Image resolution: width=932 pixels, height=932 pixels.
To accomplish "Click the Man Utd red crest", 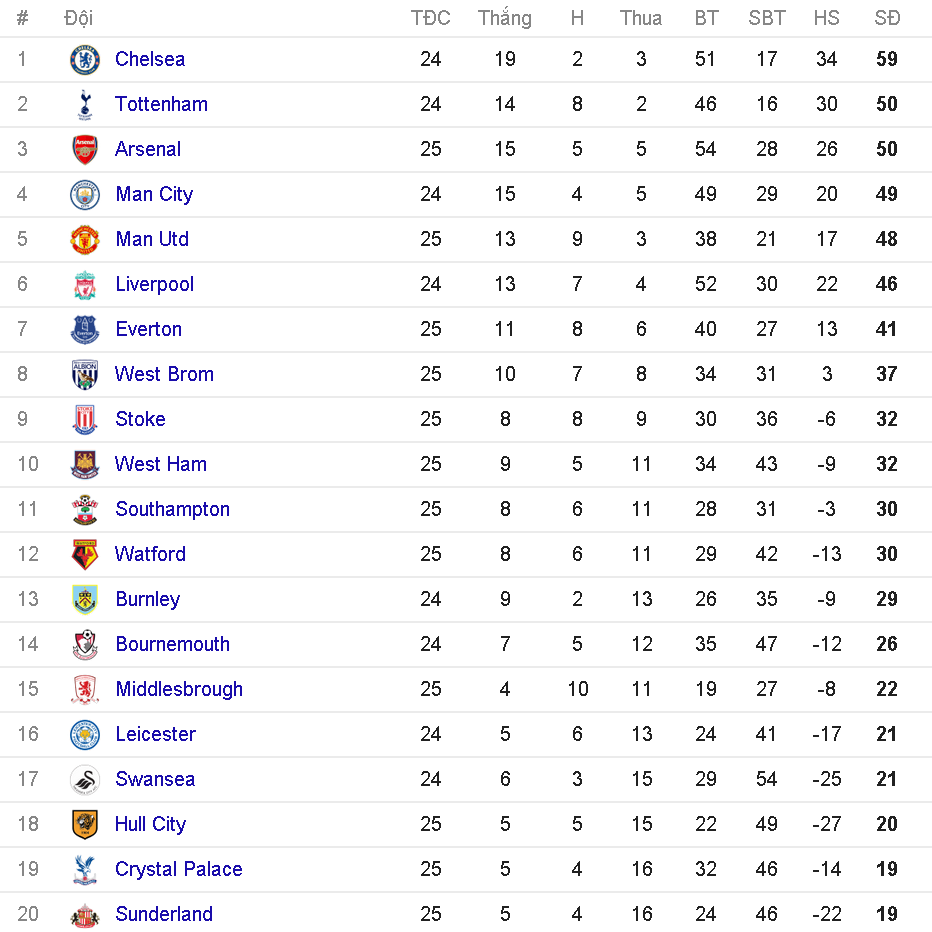I will point(85,240).
